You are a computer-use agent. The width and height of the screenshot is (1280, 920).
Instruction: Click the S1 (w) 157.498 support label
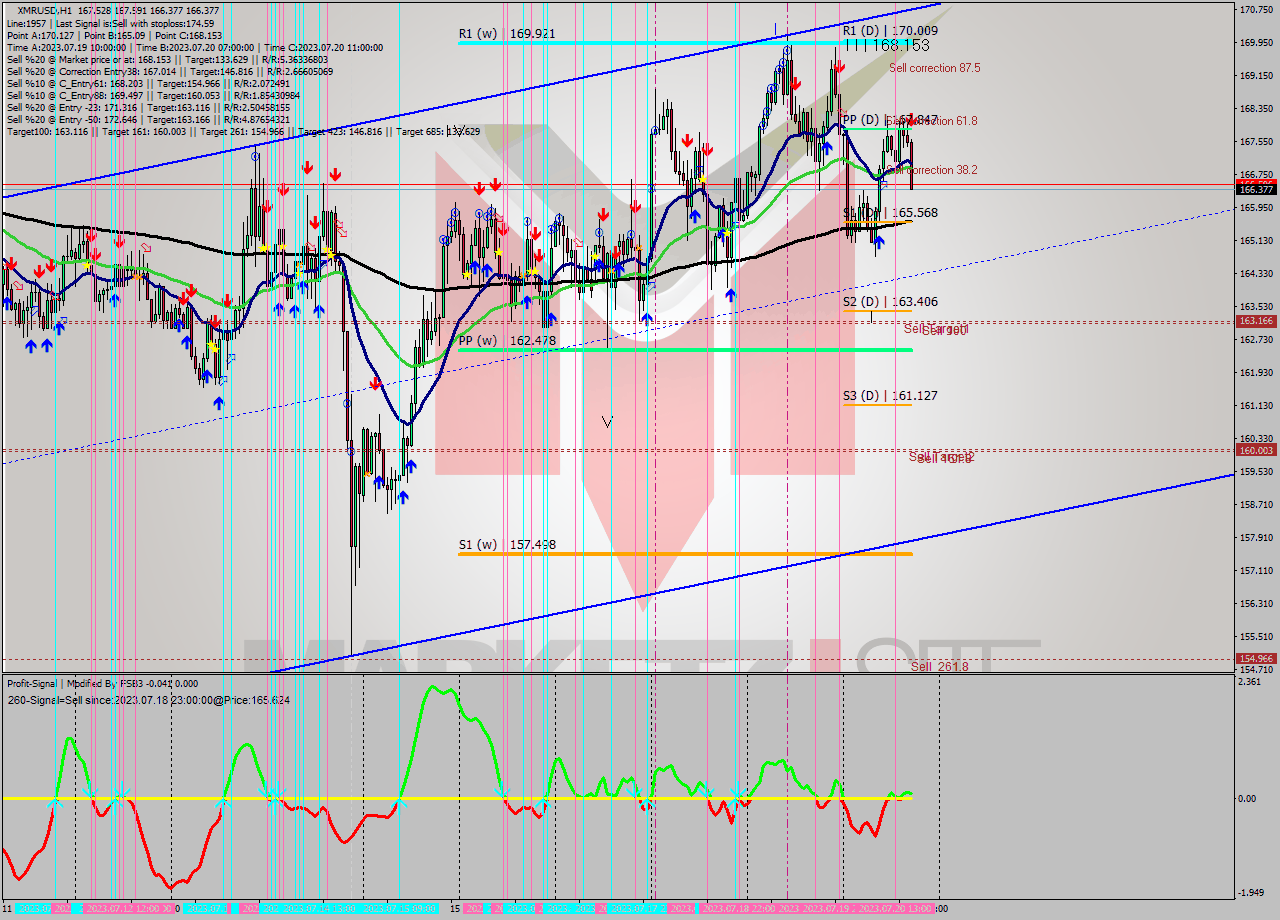(506, 545)
